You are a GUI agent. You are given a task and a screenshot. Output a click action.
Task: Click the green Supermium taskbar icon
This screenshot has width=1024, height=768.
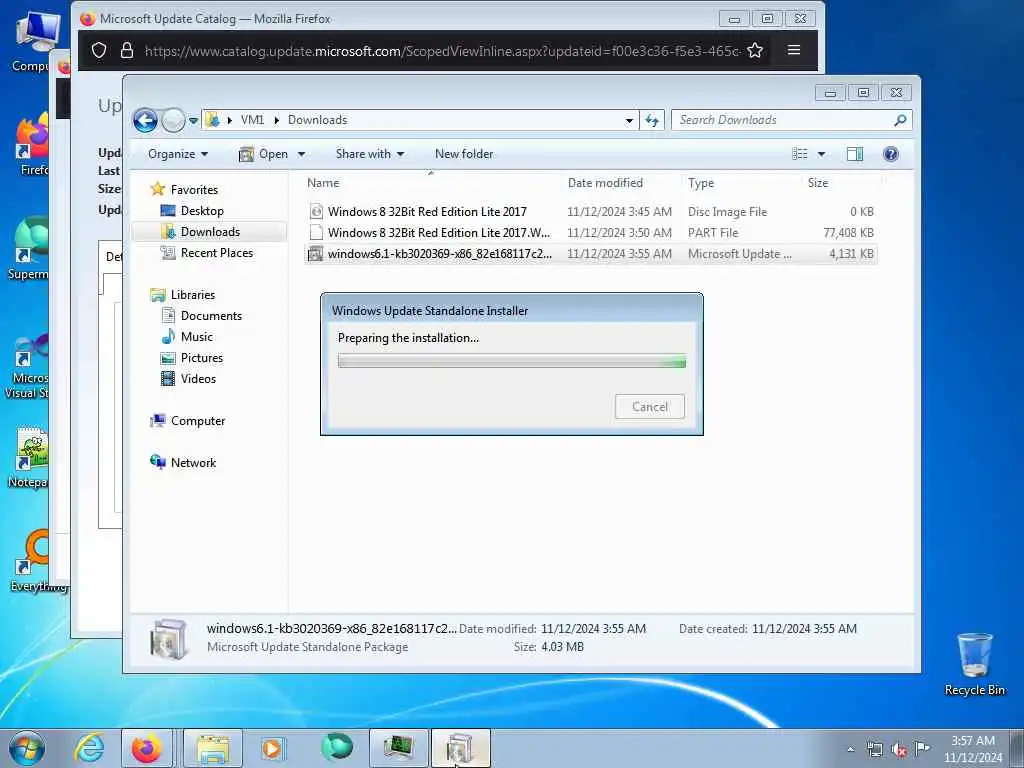tap(337, 748)
